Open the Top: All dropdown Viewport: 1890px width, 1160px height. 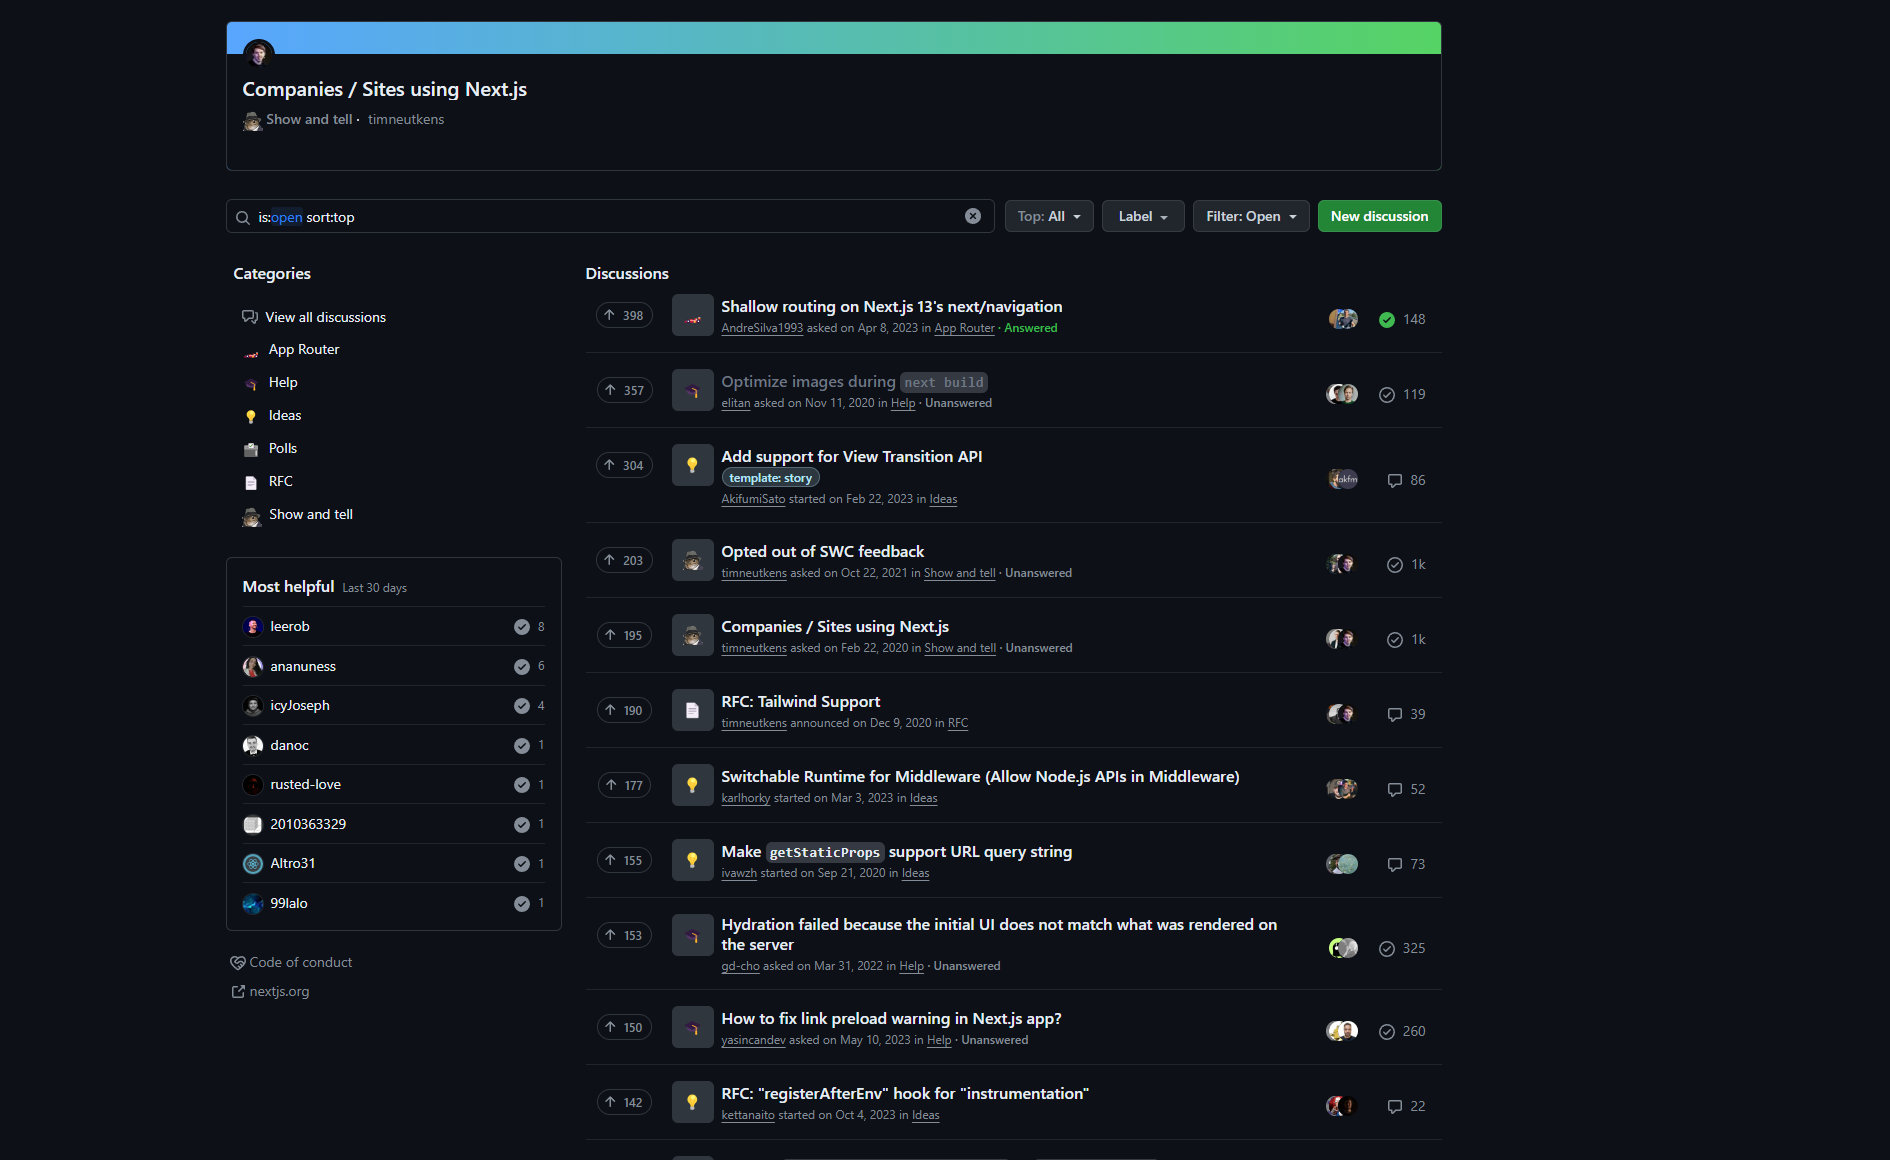[x=1048, y=216]
